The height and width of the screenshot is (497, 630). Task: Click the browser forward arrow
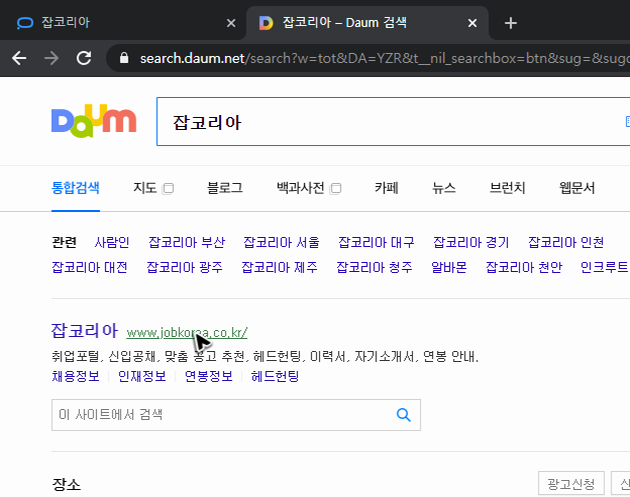tap(51, 59)
